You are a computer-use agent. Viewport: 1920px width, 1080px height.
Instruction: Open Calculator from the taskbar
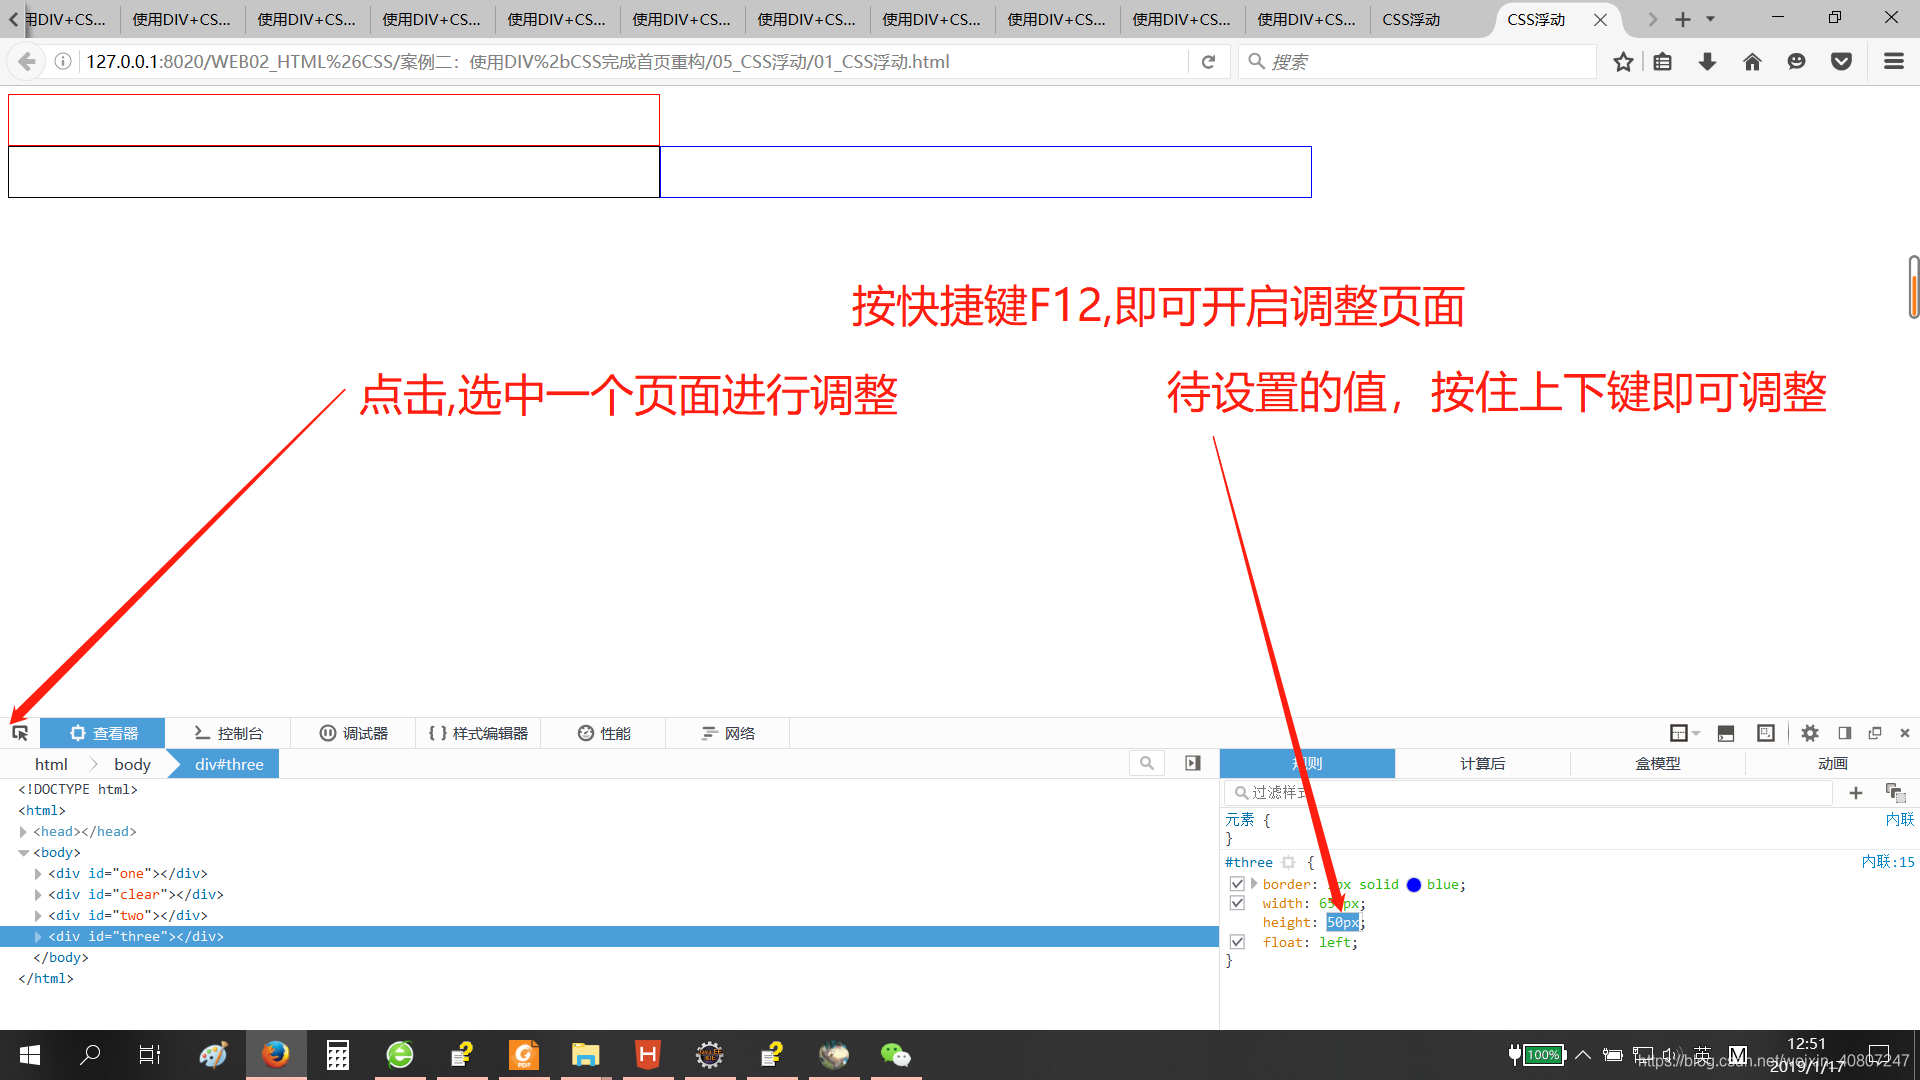pos(338,1055)
